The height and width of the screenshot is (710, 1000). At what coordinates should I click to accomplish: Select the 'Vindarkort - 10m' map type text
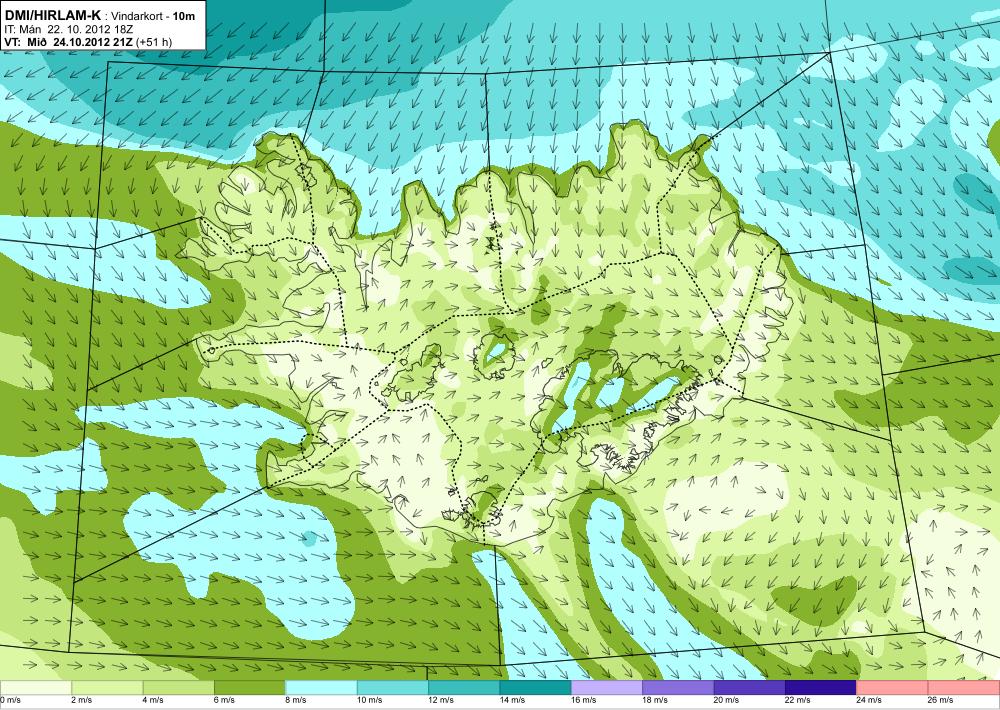point(153,16)
